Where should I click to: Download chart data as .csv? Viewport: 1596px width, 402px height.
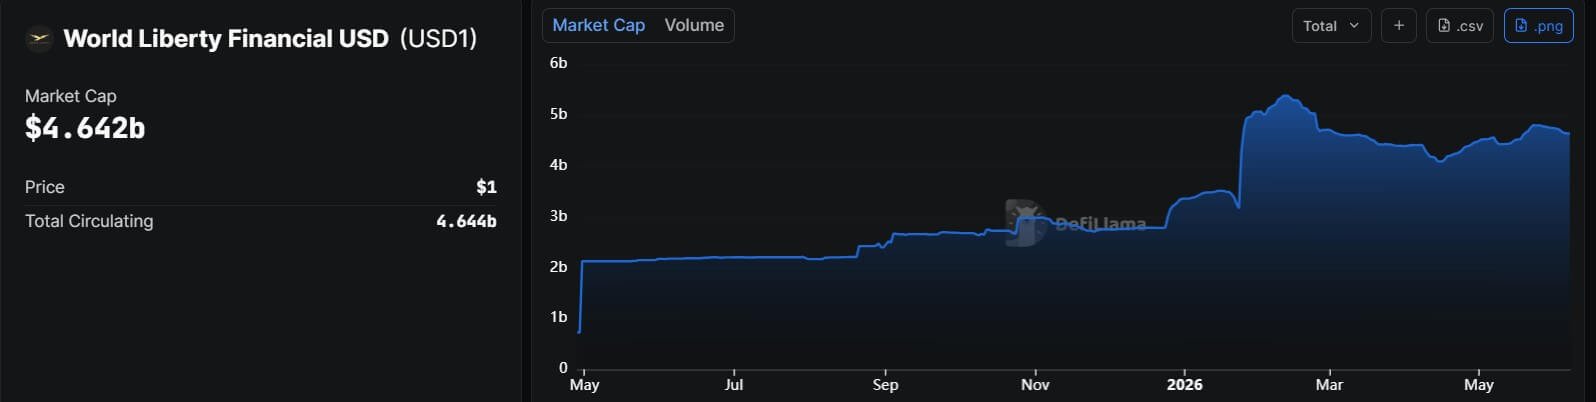point(1460,26)
